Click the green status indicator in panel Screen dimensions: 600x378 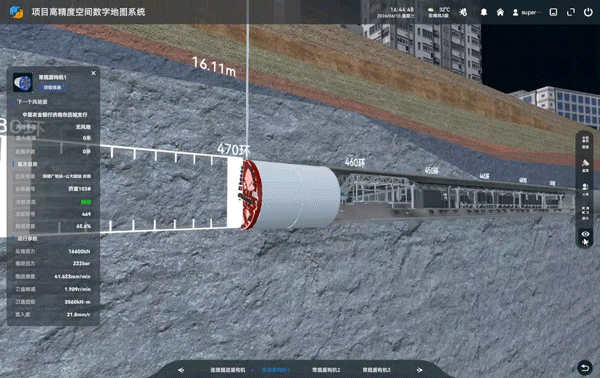(x=86, y=202)
